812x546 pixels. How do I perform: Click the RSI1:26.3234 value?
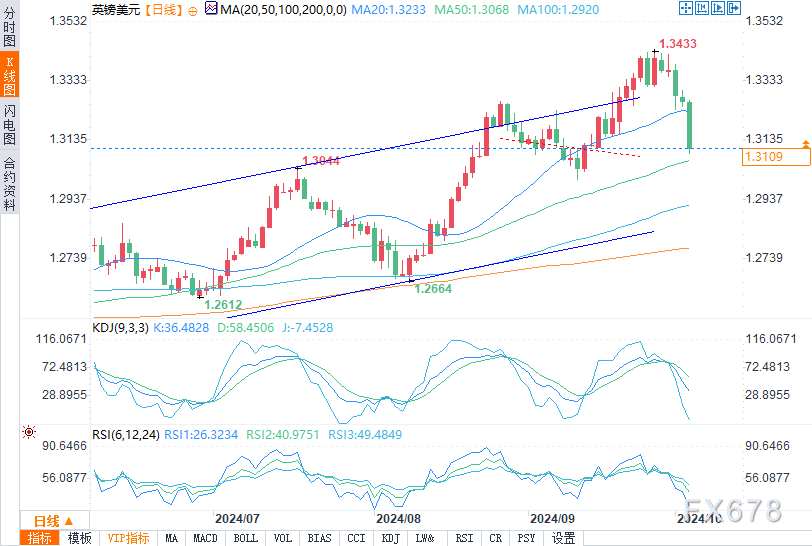(x=201, y=434)
